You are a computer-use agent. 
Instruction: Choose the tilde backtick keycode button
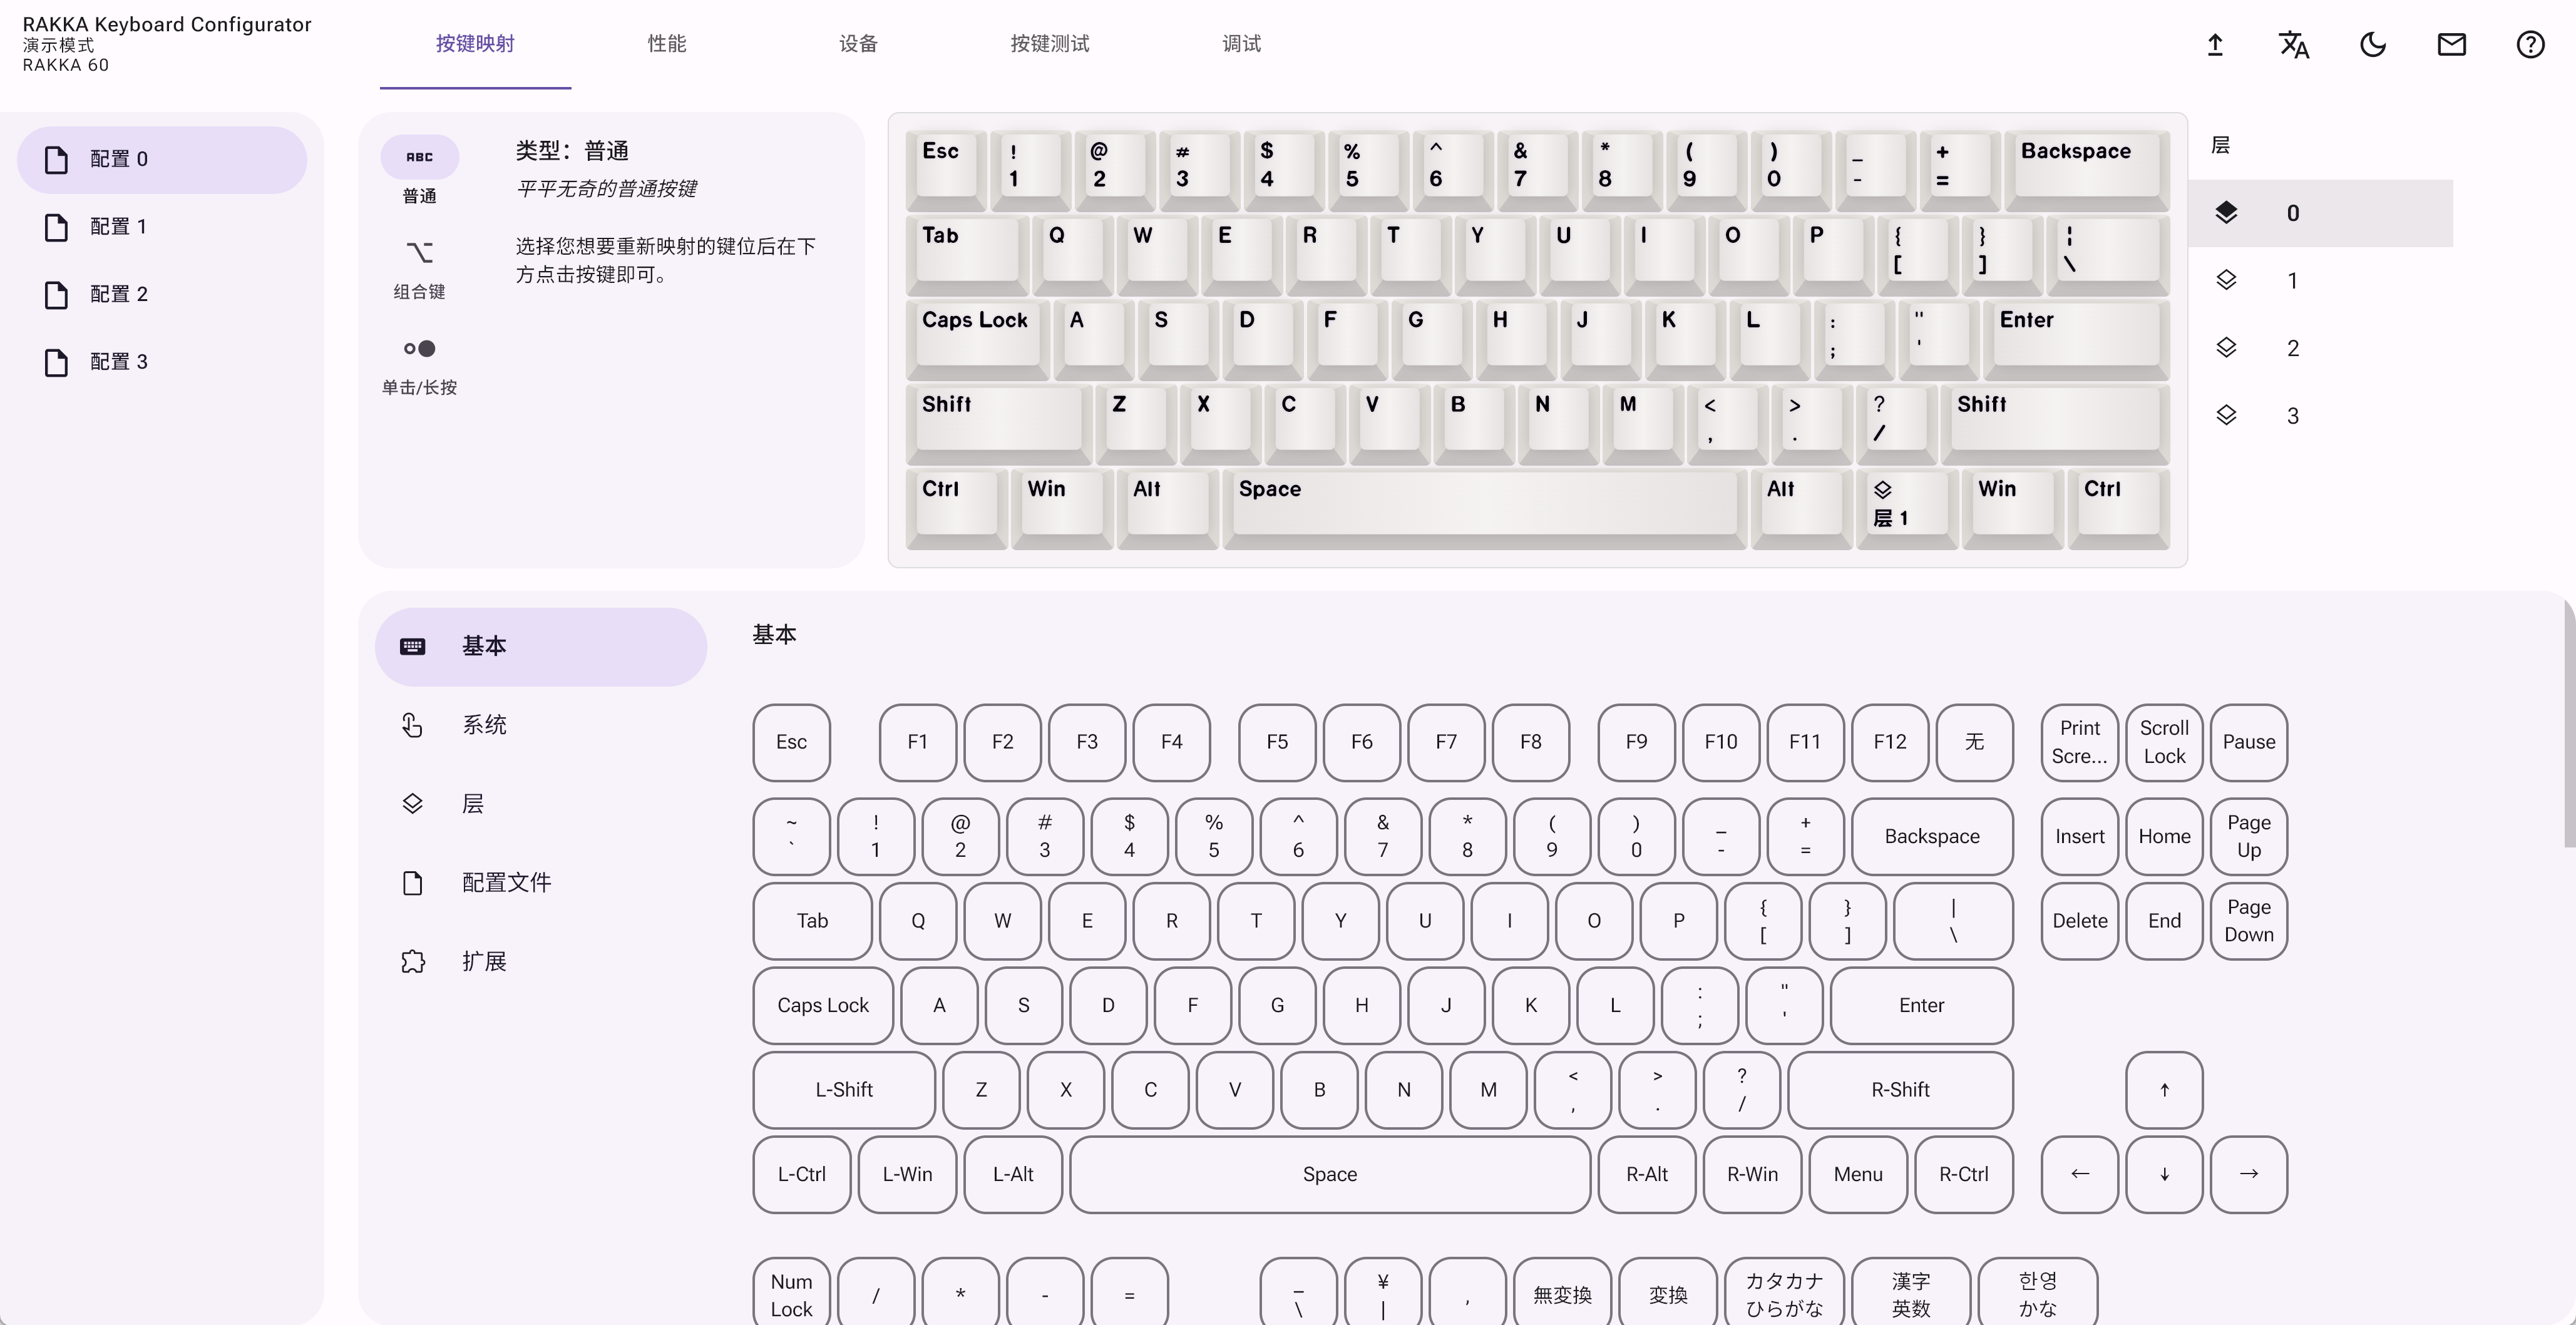[791, 836]
